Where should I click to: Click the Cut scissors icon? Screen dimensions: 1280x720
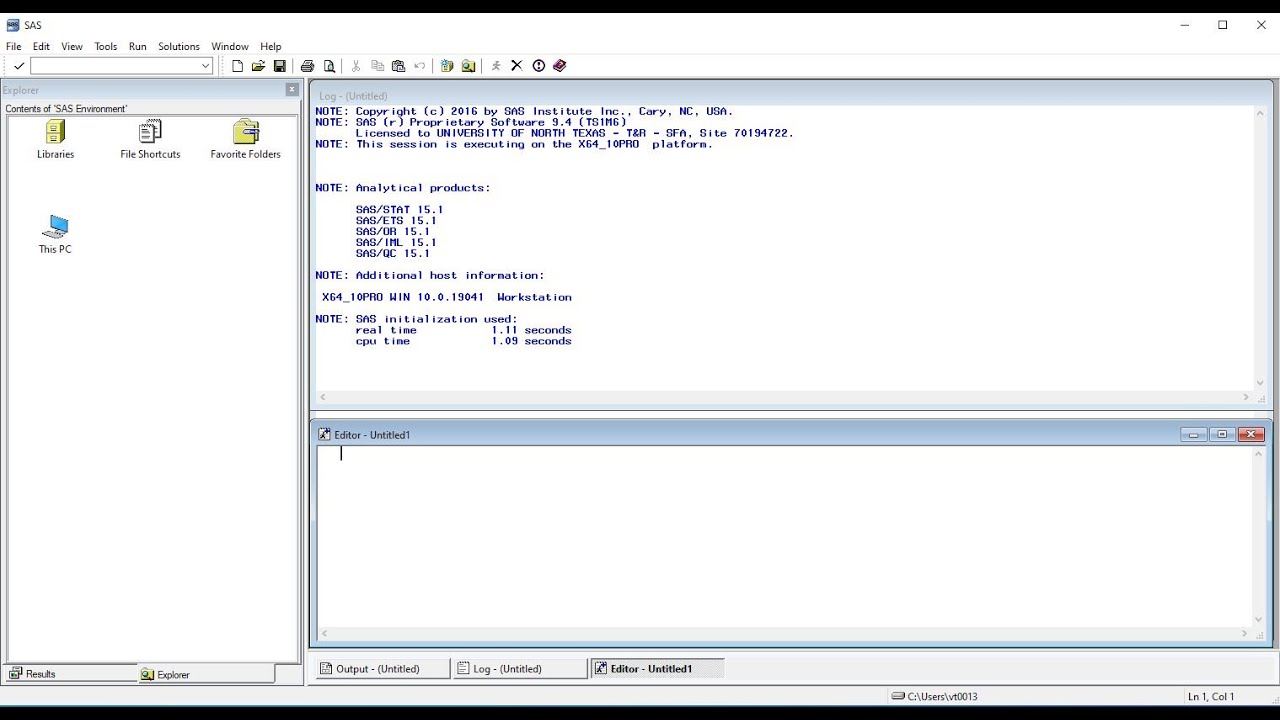pos(356,66)
